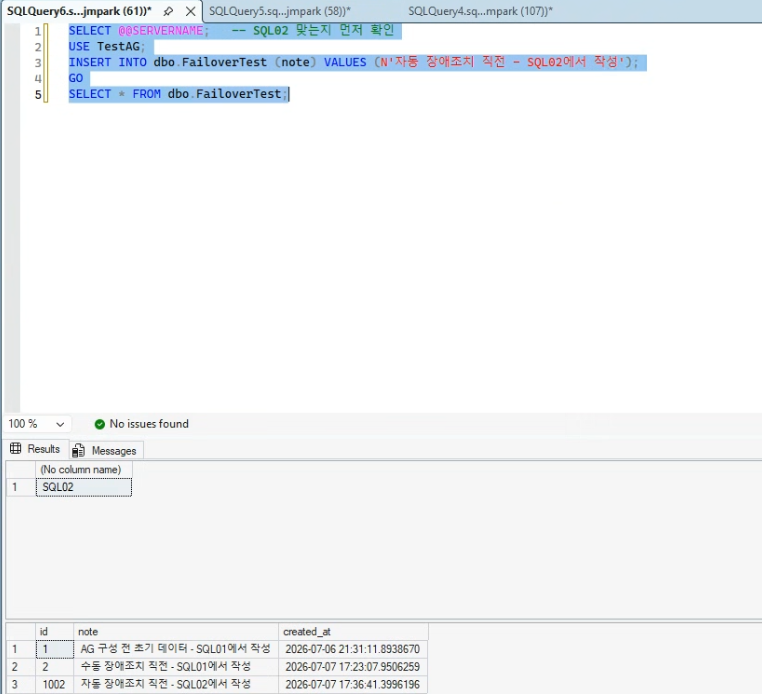762x694 pixels.
Task: Switch to the SQLQuery5 tab
Action: 279,11
